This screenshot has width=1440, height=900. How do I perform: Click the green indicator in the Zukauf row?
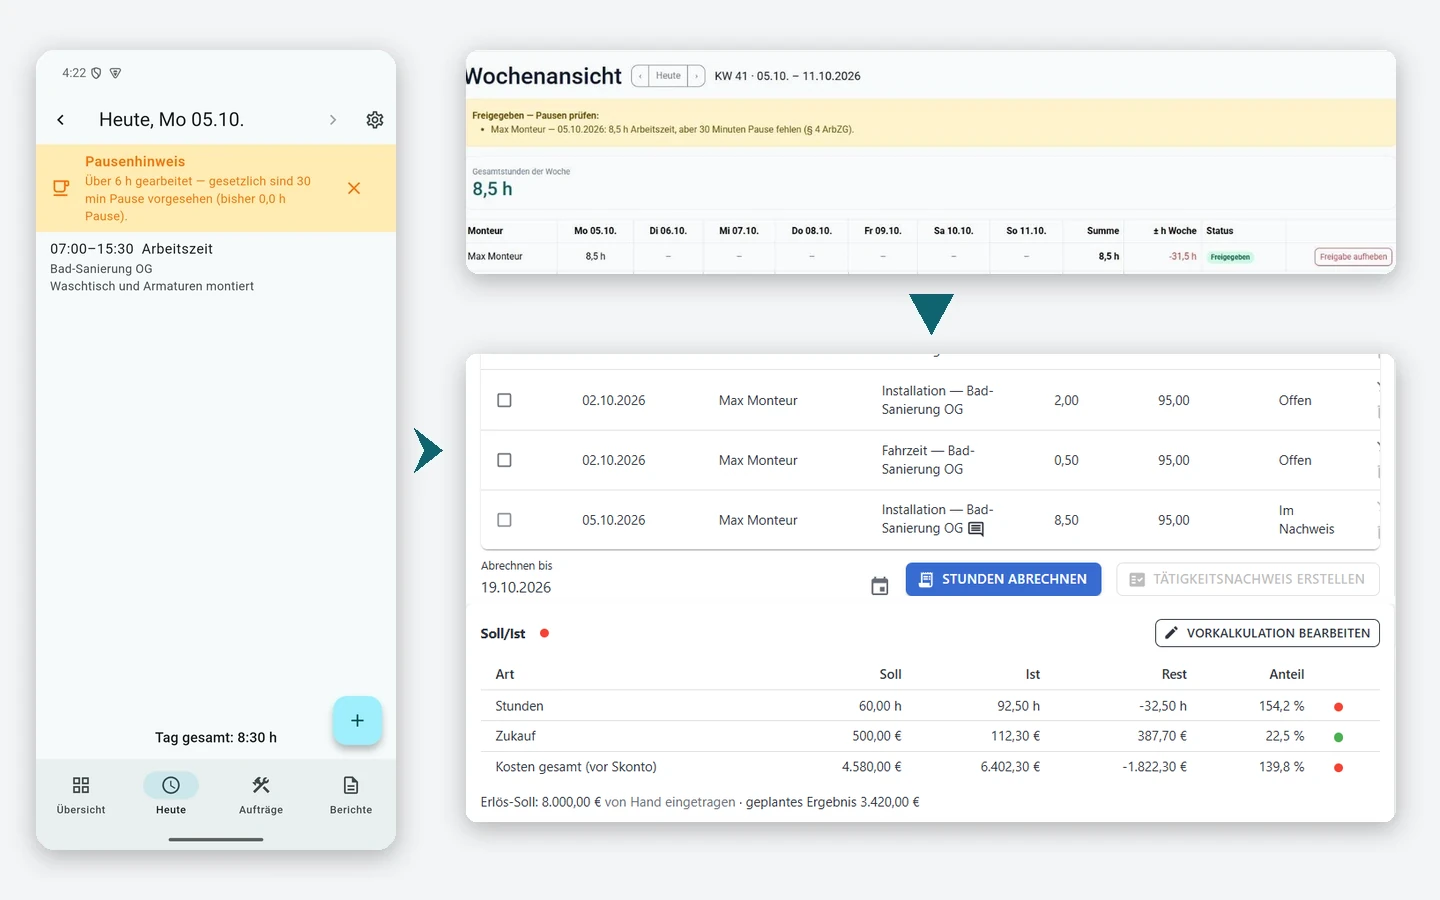pos(1338,737)
